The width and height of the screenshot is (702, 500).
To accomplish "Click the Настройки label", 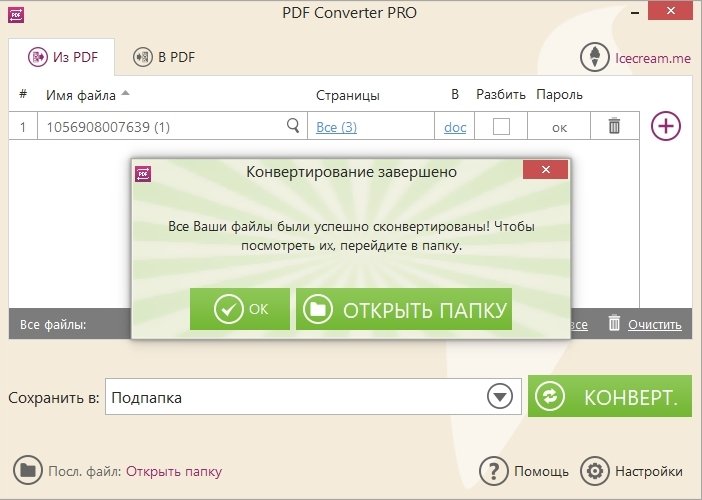I will pos(649,471).
